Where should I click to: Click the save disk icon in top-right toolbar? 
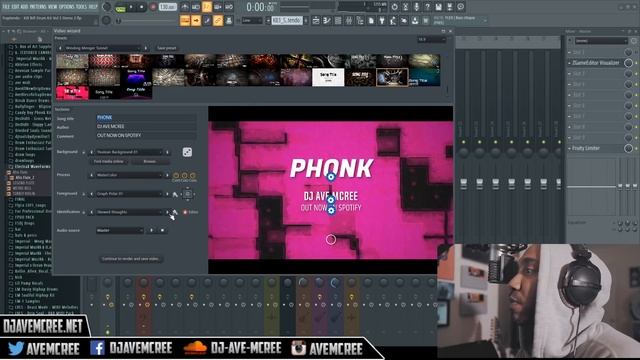pos(438,7)
